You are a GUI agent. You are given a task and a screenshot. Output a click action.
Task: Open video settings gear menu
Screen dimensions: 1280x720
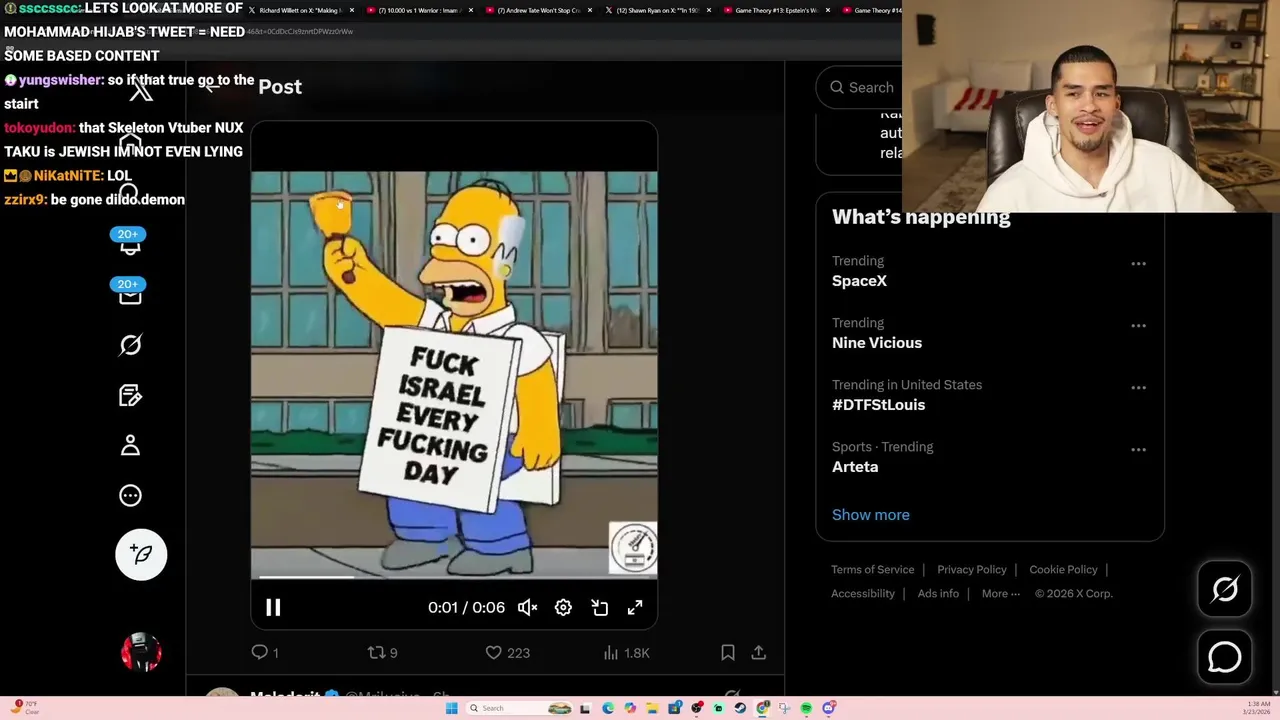(x=563, y=607)
